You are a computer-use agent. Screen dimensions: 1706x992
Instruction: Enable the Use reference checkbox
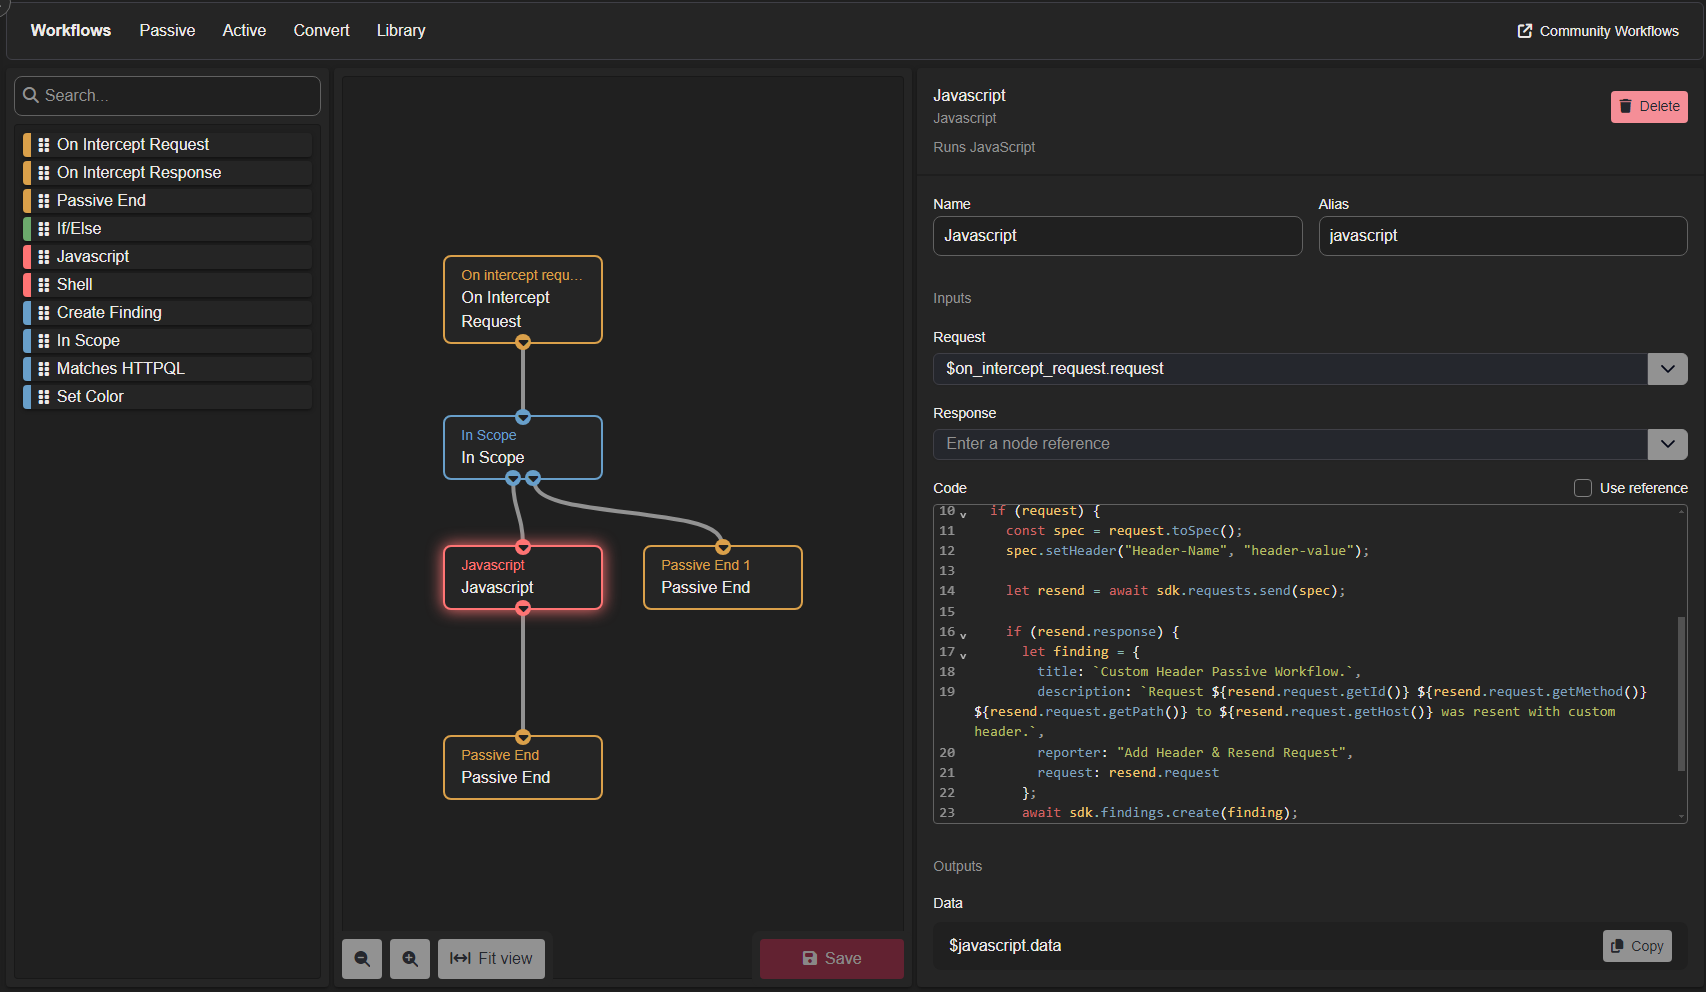point(1583,488)
